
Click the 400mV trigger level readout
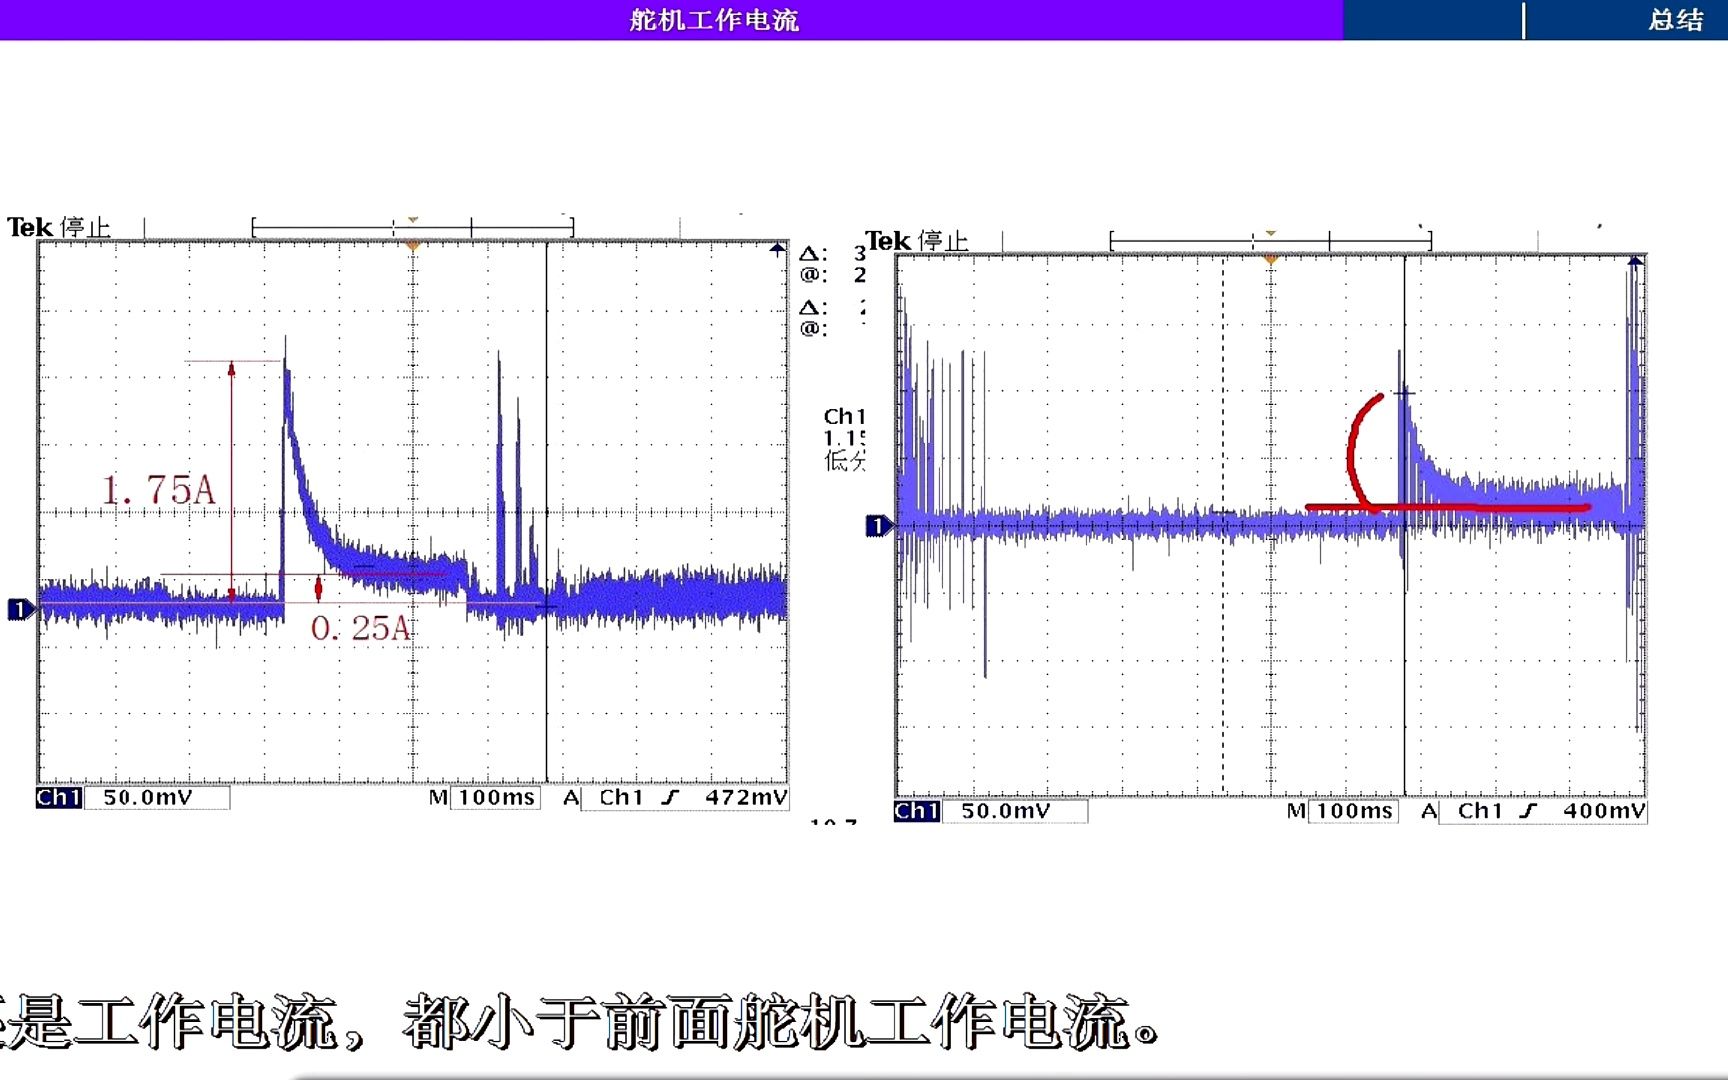(x=1604, y=811)
